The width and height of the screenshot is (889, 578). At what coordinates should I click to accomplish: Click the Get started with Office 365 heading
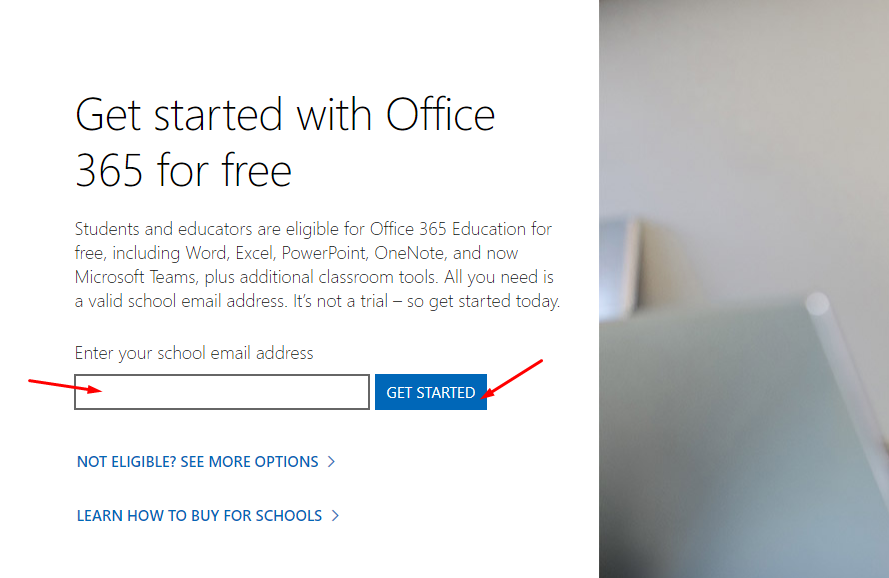click(x=283, y=142)
